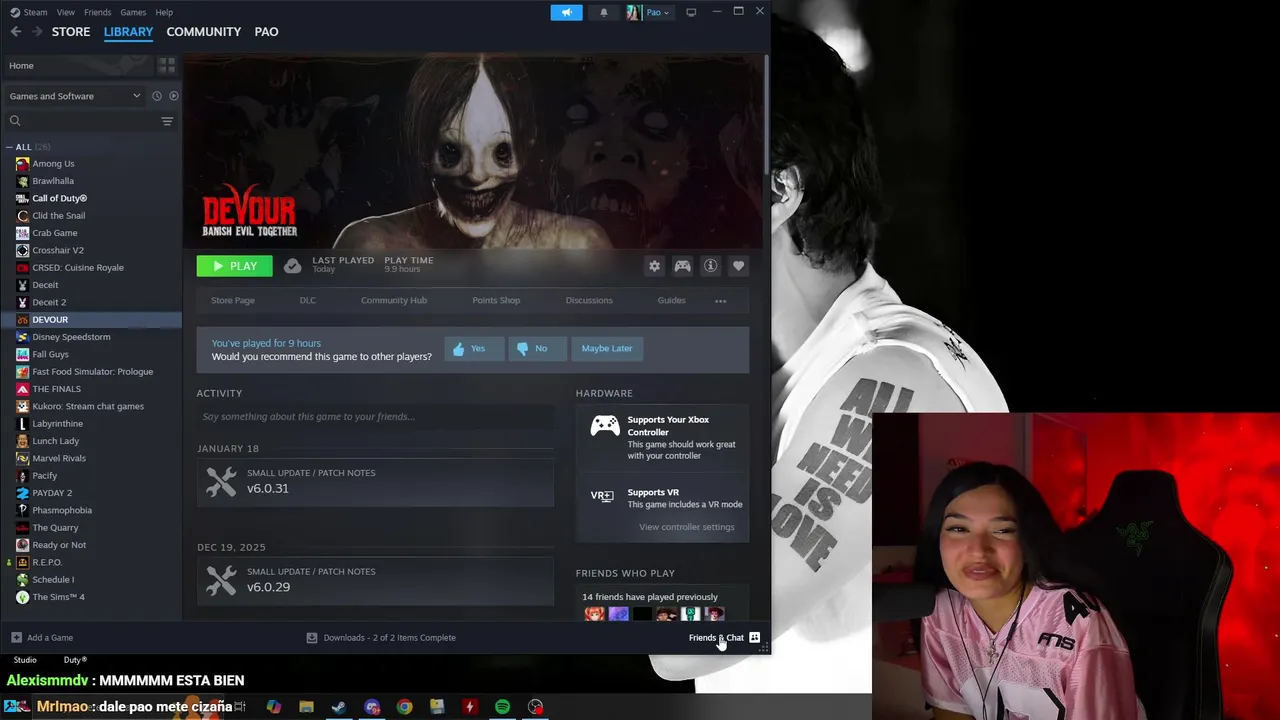Open DEVOUR Discussions
Image resolution: width=1280 pixels, height=720 pixels.
pyautogui.click(x=589, y=300)
